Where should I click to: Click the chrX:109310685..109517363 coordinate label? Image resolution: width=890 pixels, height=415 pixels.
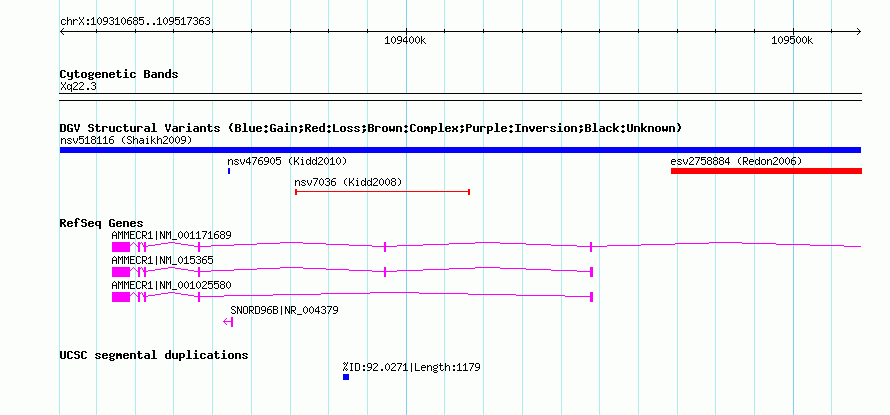(x=135, y=22)
